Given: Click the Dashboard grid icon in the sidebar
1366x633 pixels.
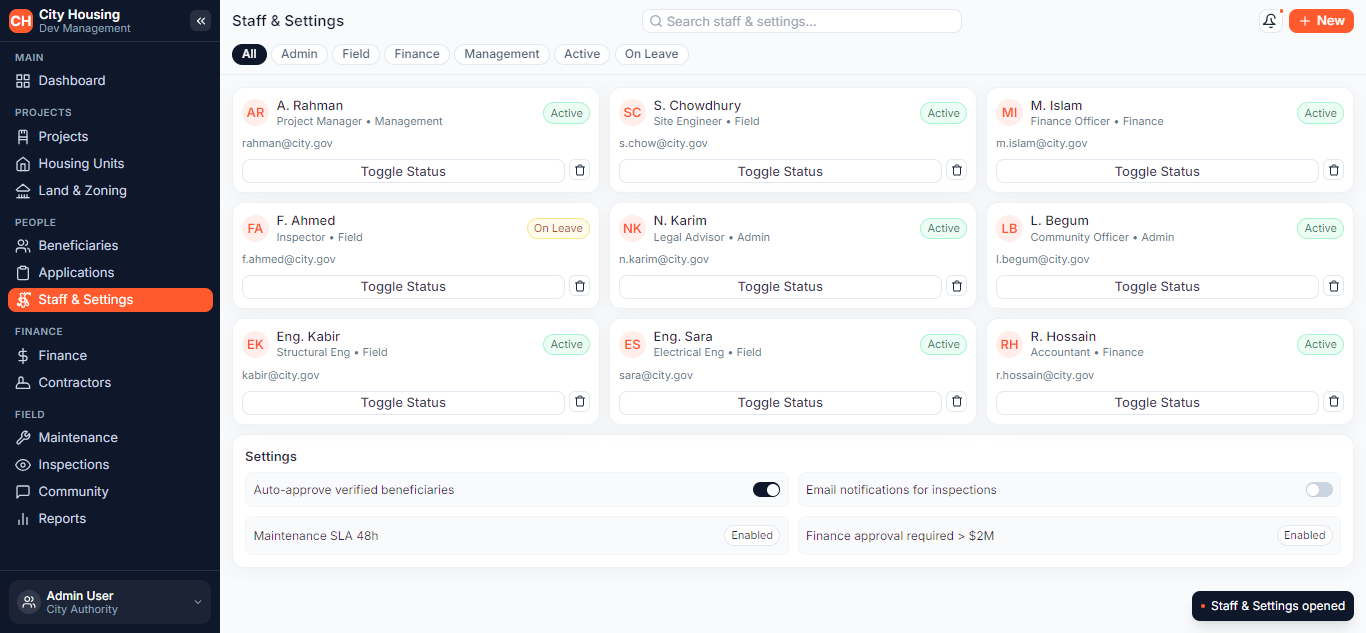Looking at the screenshot, I should pyautogui.click(x=23, y=81).
